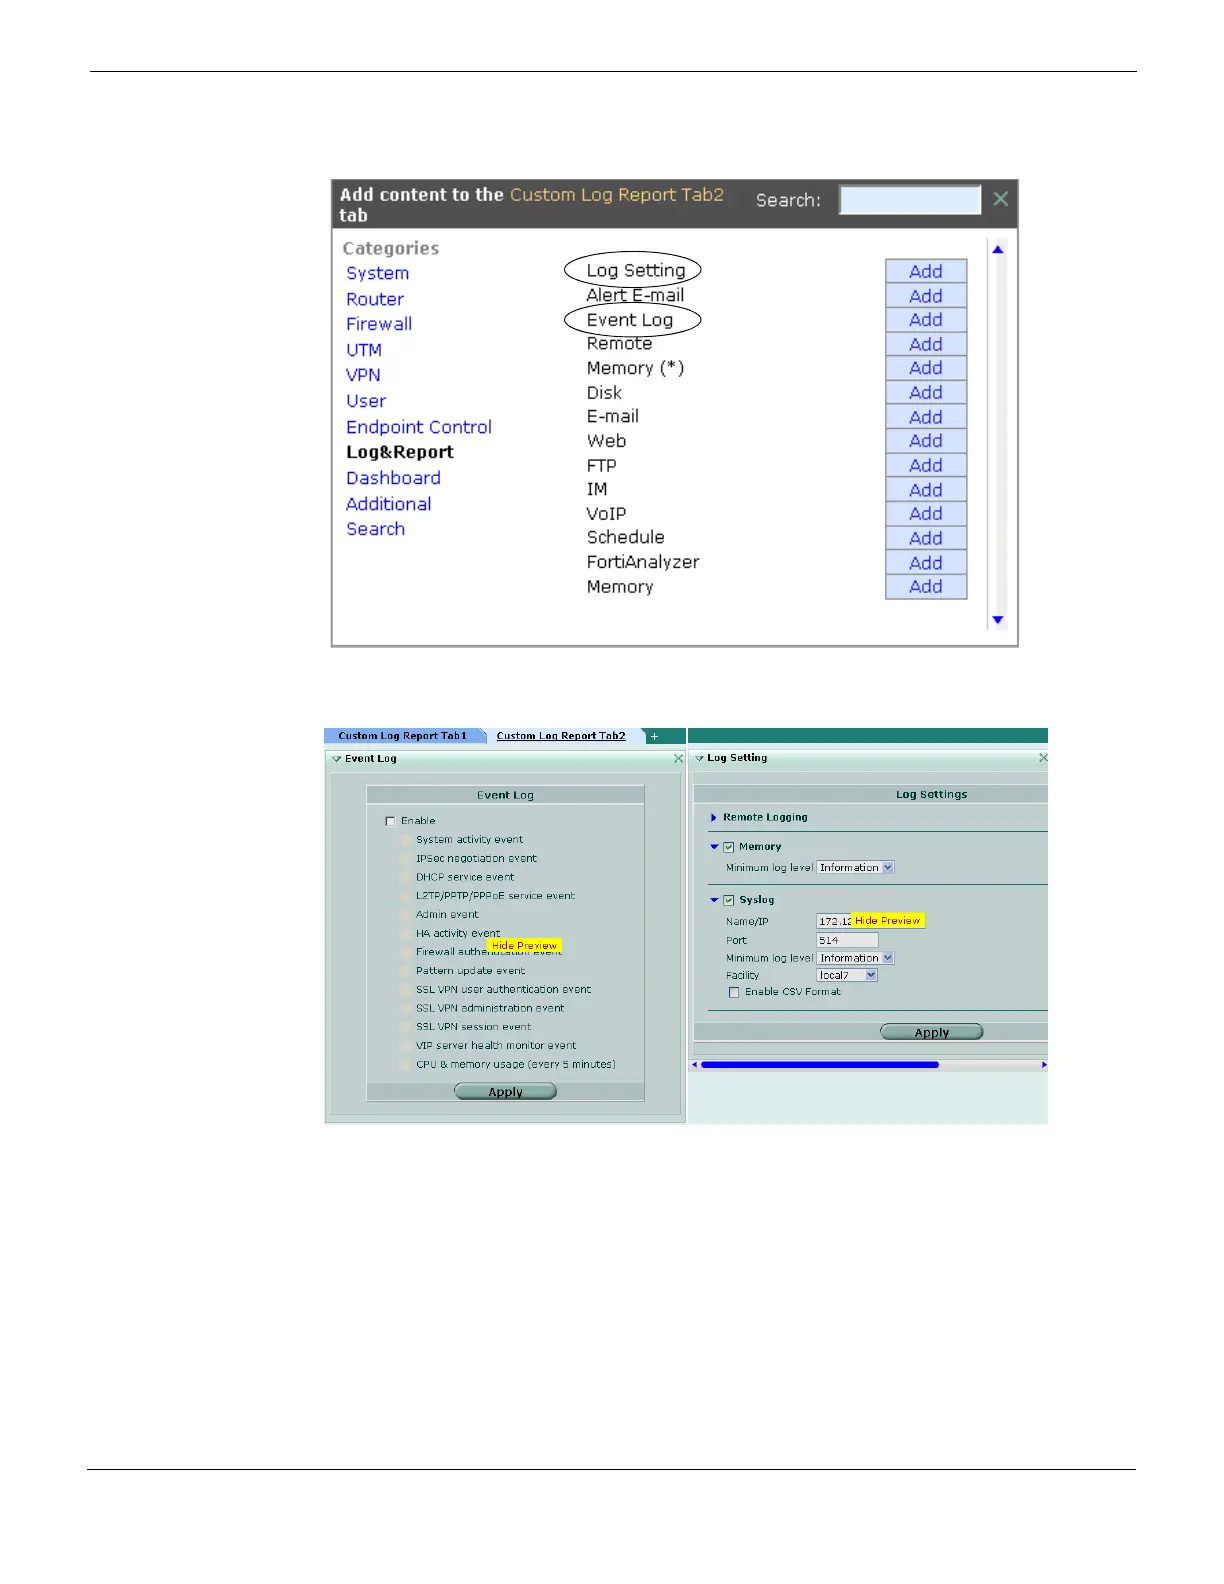
Task: Add the Event Log widget
Action: tap(926, 320)
